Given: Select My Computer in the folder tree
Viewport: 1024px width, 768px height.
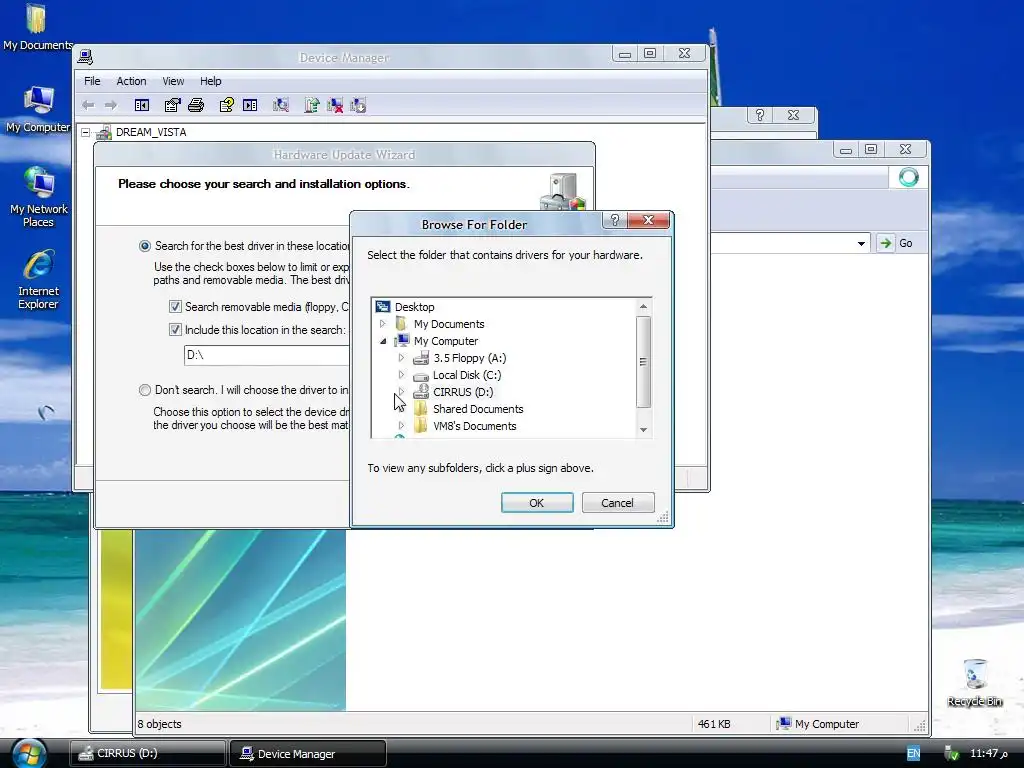Looking at the screenshot, I should (x=445, y=341).
